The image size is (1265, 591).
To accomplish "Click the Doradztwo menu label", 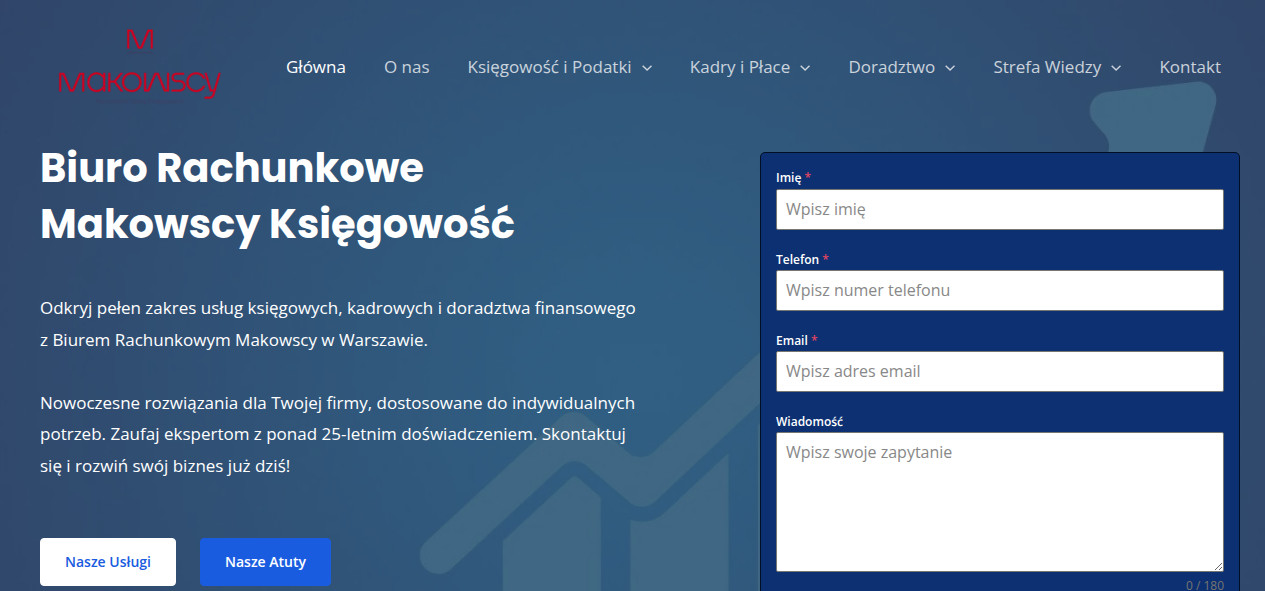I will pyautogui.click(x=891, y=67).
